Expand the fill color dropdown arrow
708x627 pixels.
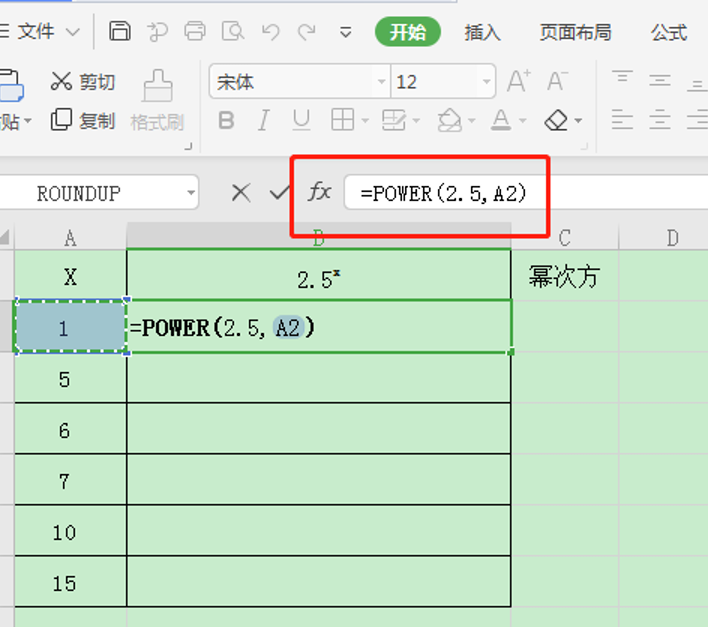coord(471,121)
